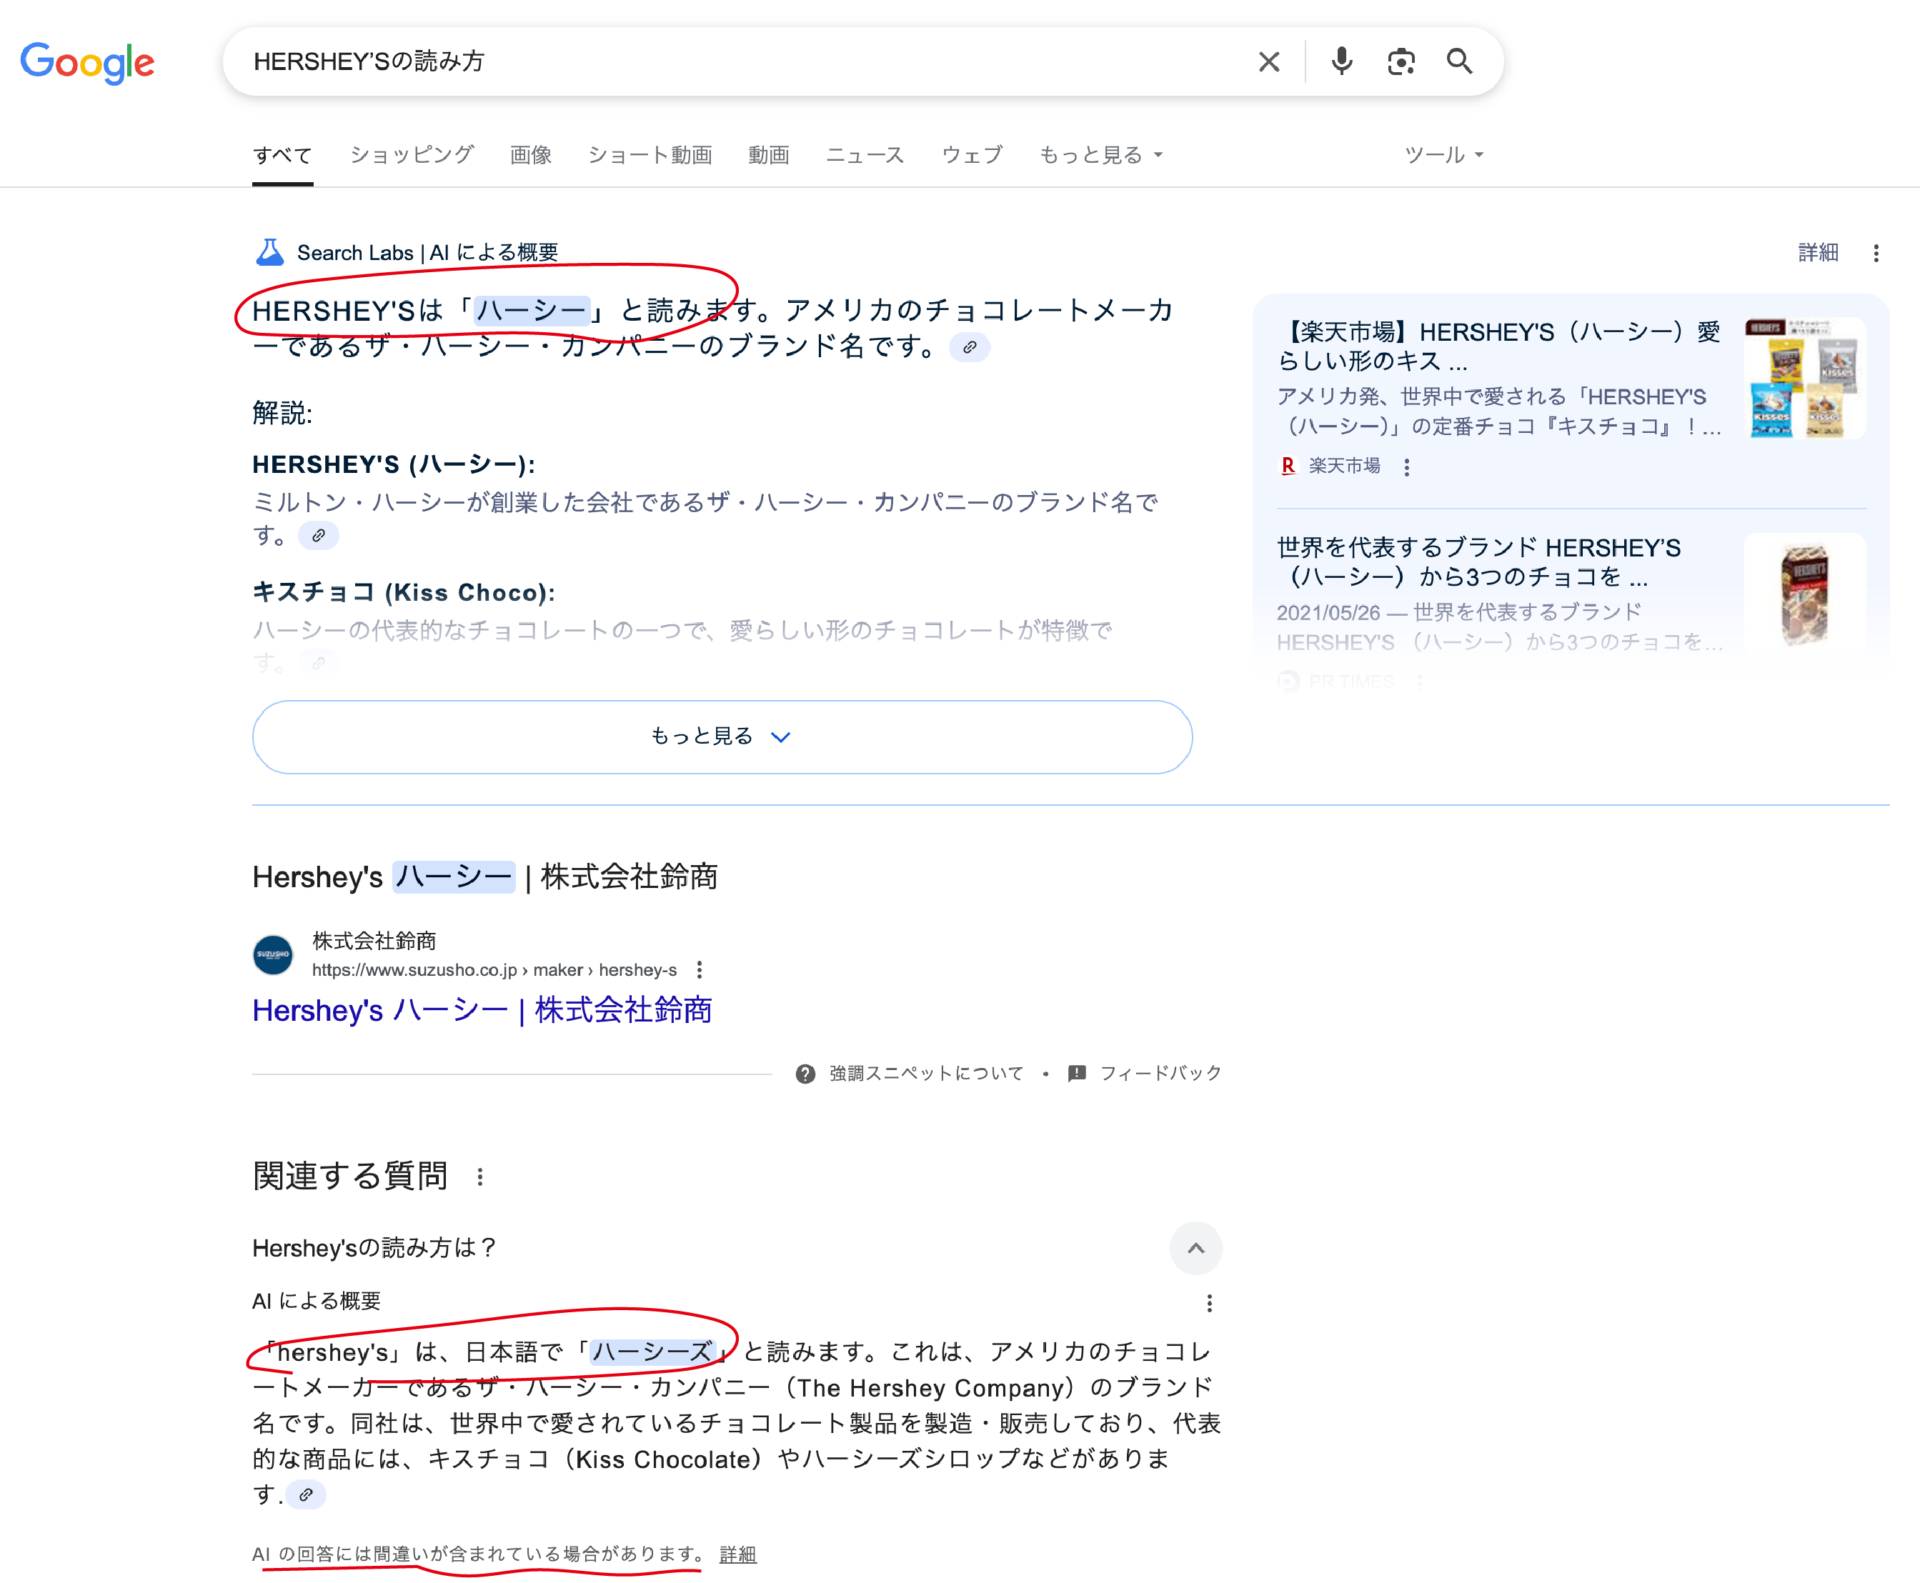The width and height of the screenshot is (1920, 1583).
Task: Click the Kisses product thumbnail
Action: point(1805,378)
